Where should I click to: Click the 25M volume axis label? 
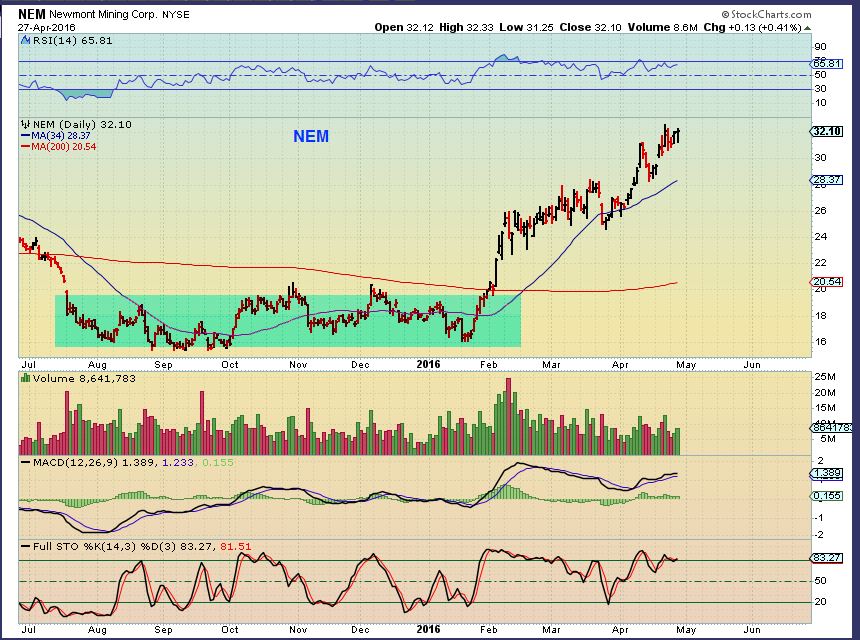click(825, 377)
